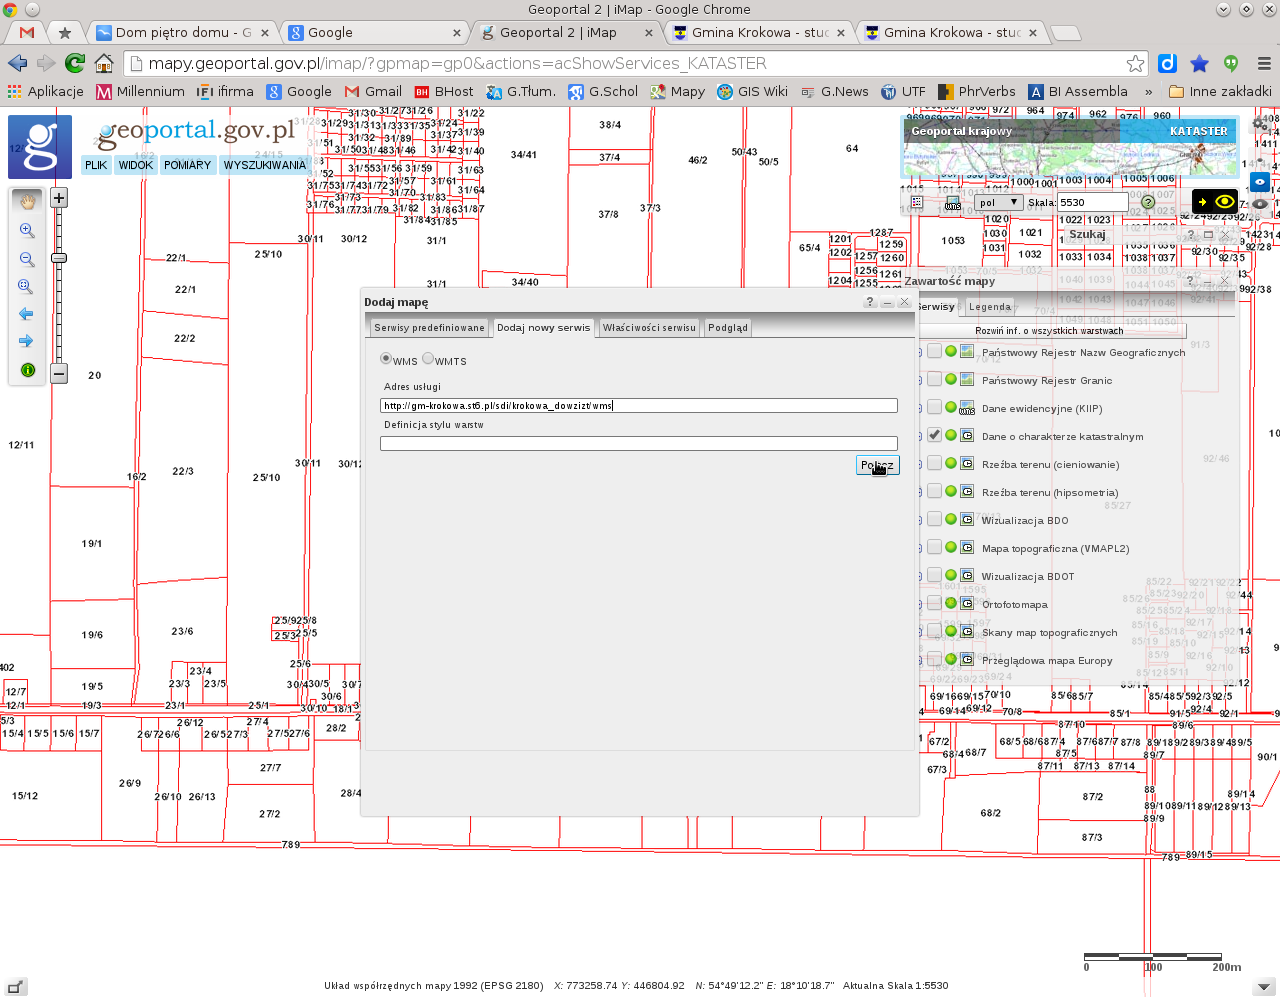
Task: Activate the zoom in magnifier tool
Action: click(27, 231)
